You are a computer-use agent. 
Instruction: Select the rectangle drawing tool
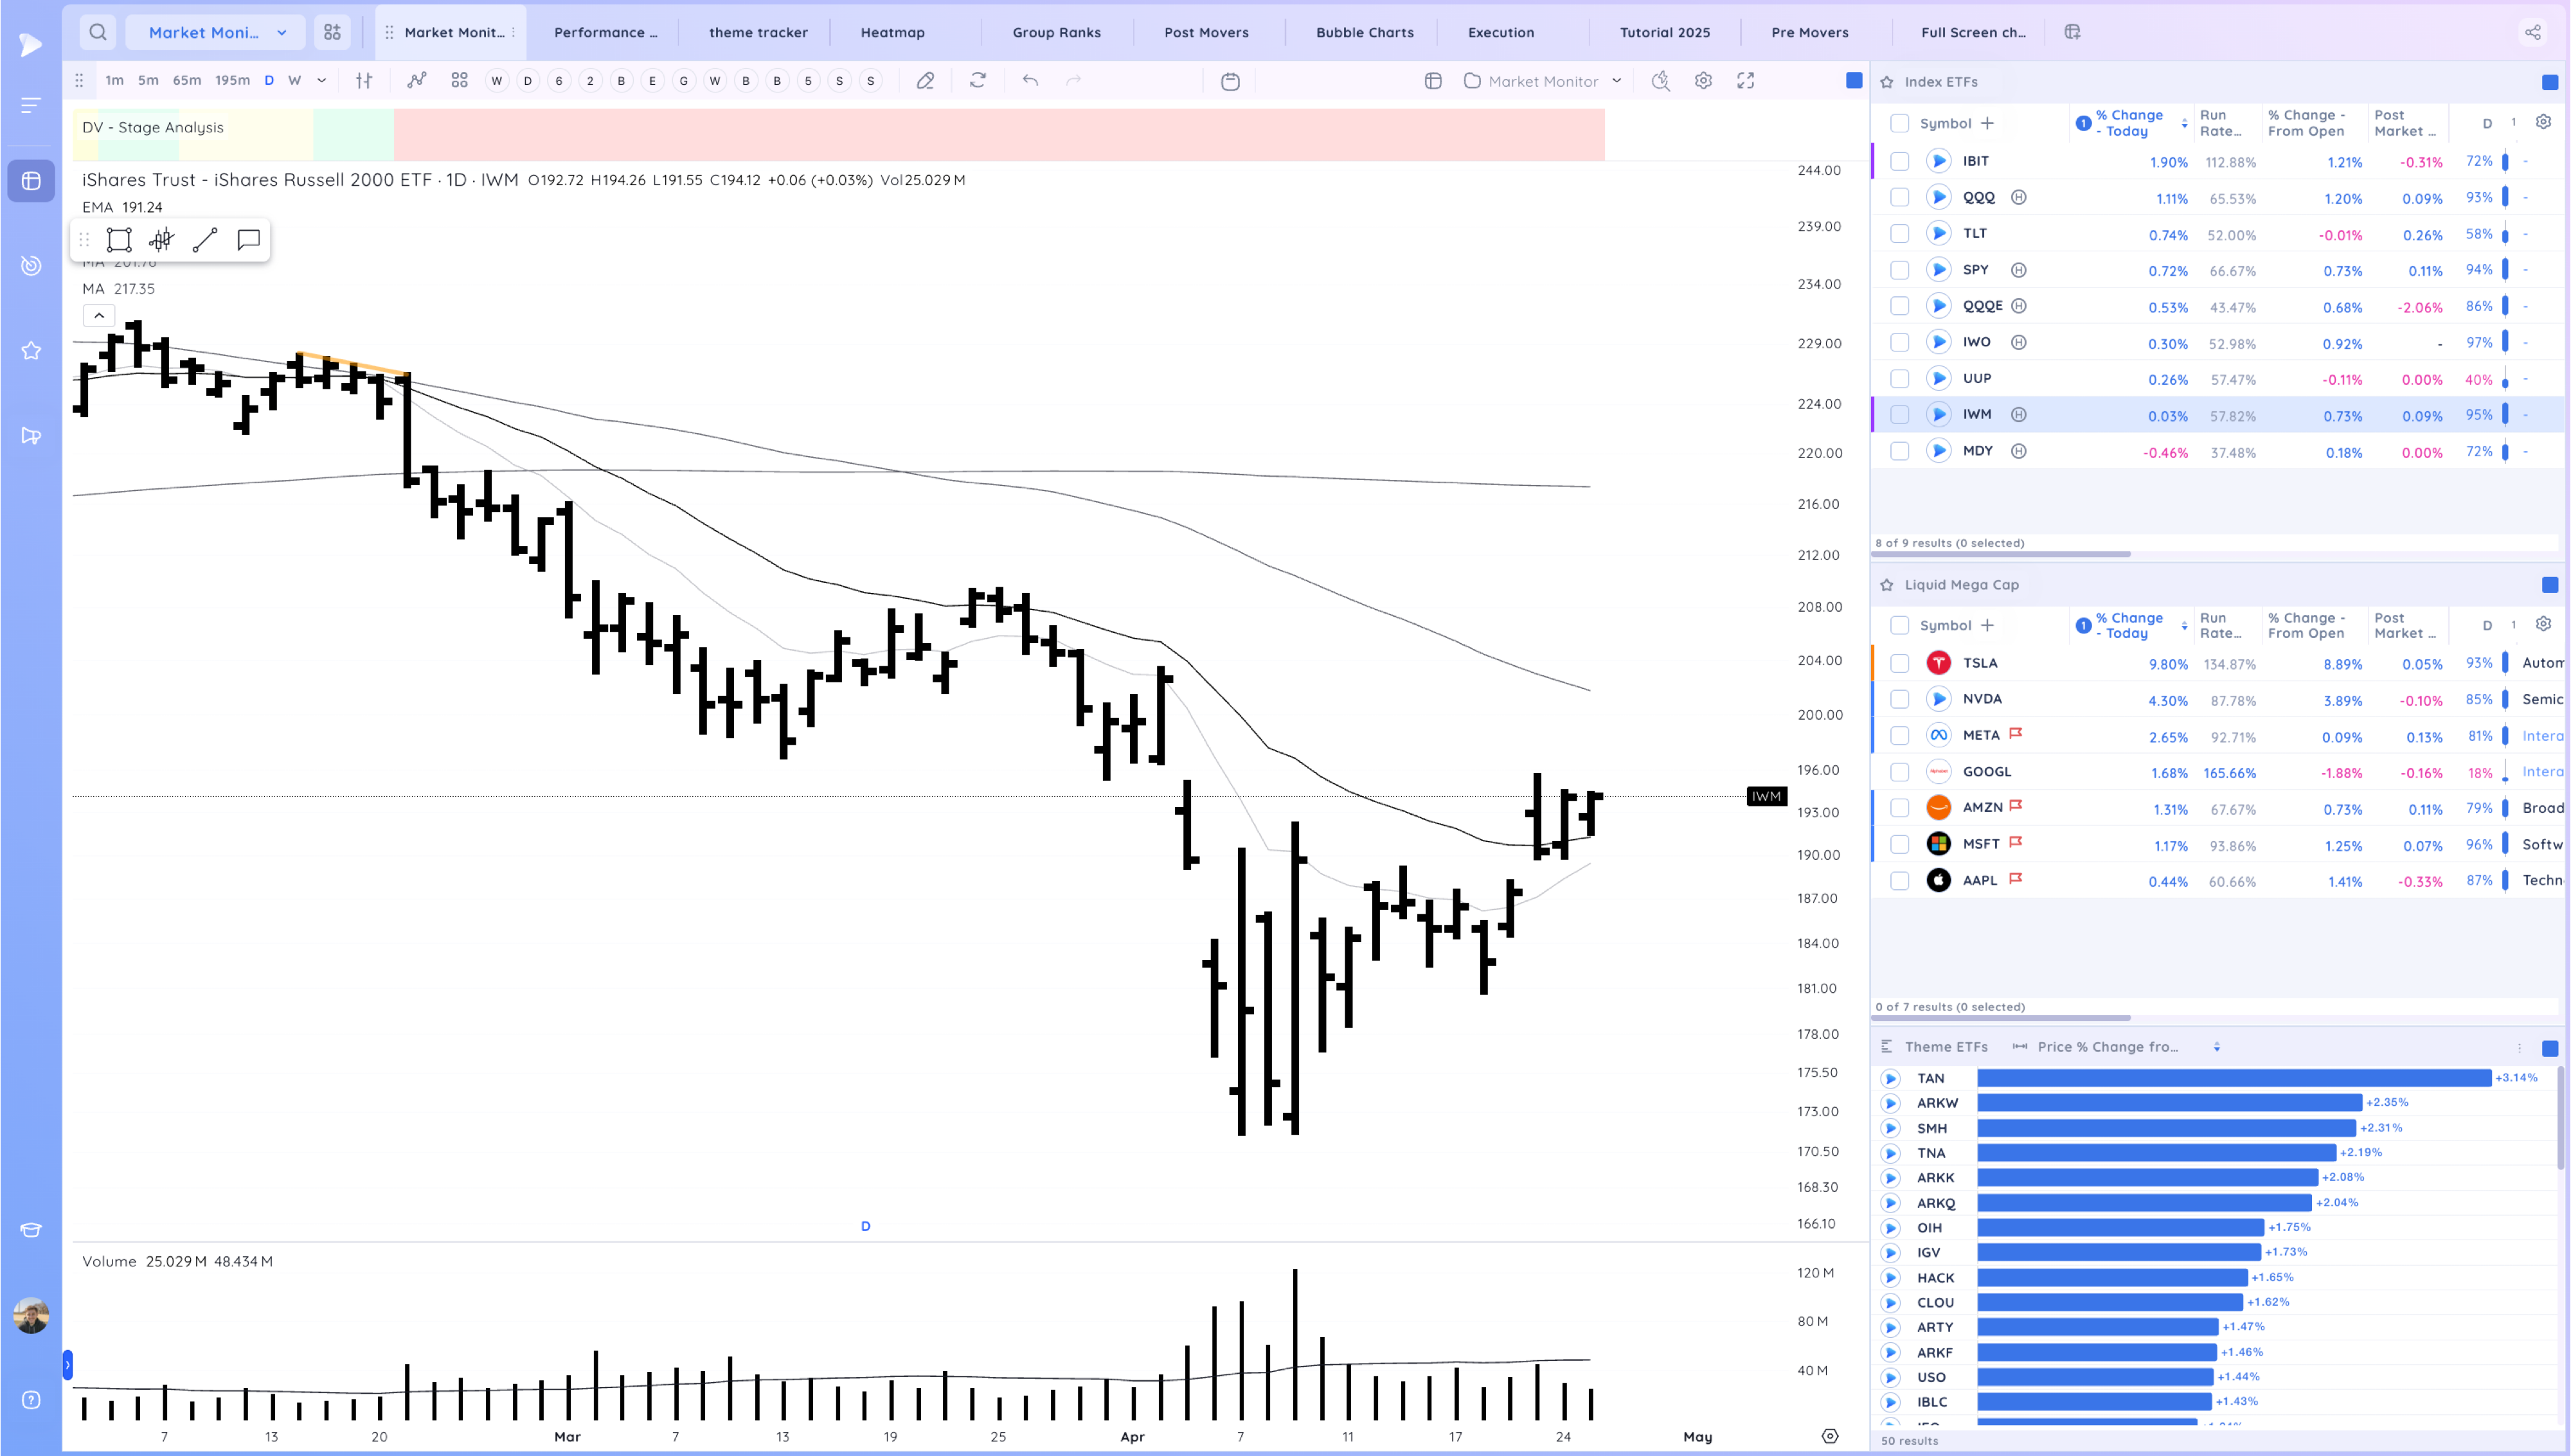tap(119, 240)
